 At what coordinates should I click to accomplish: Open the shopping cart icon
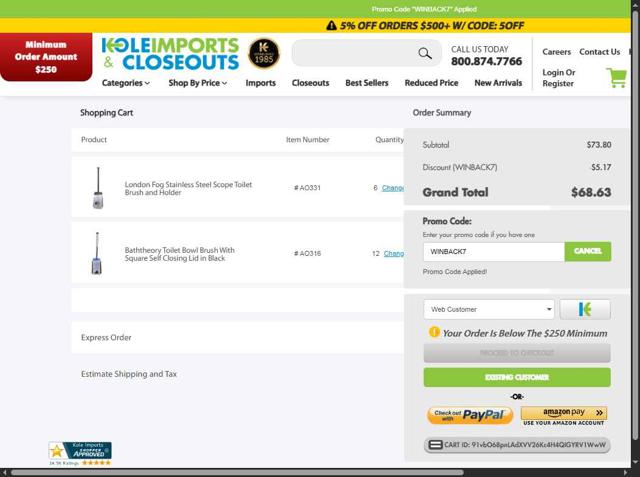pyautogui.click(x=617, y=78)
